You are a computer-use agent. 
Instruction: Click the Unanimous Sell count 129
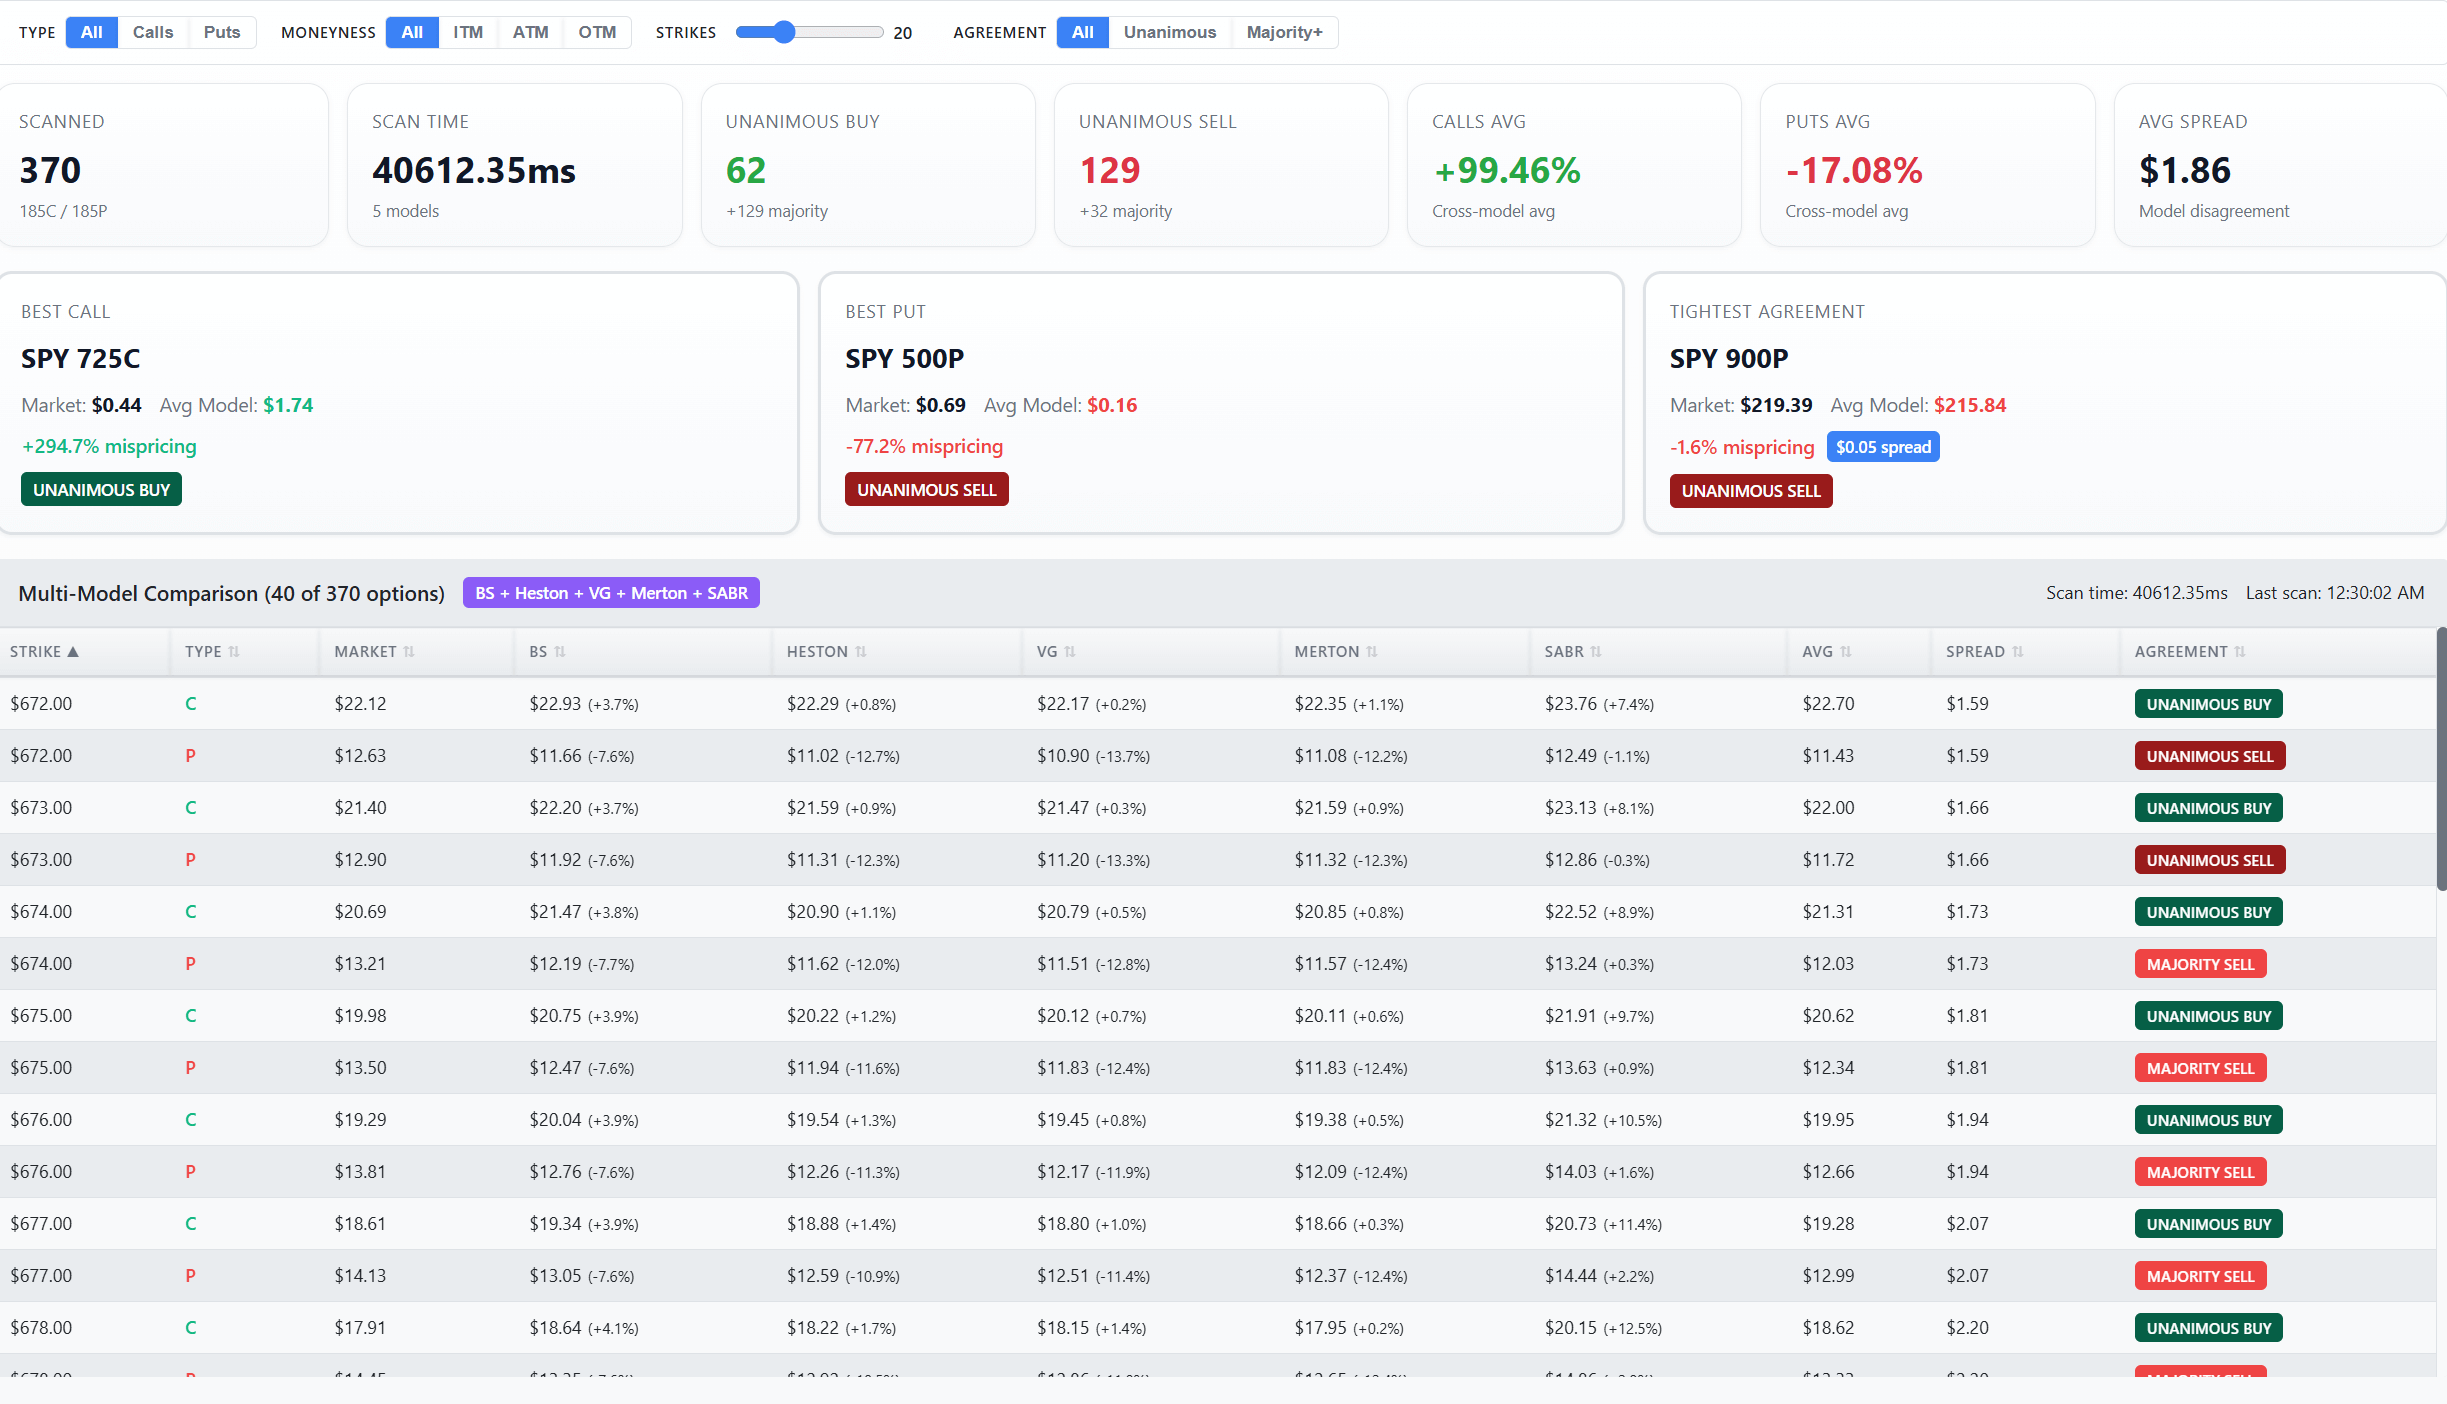coord(1110,170)
